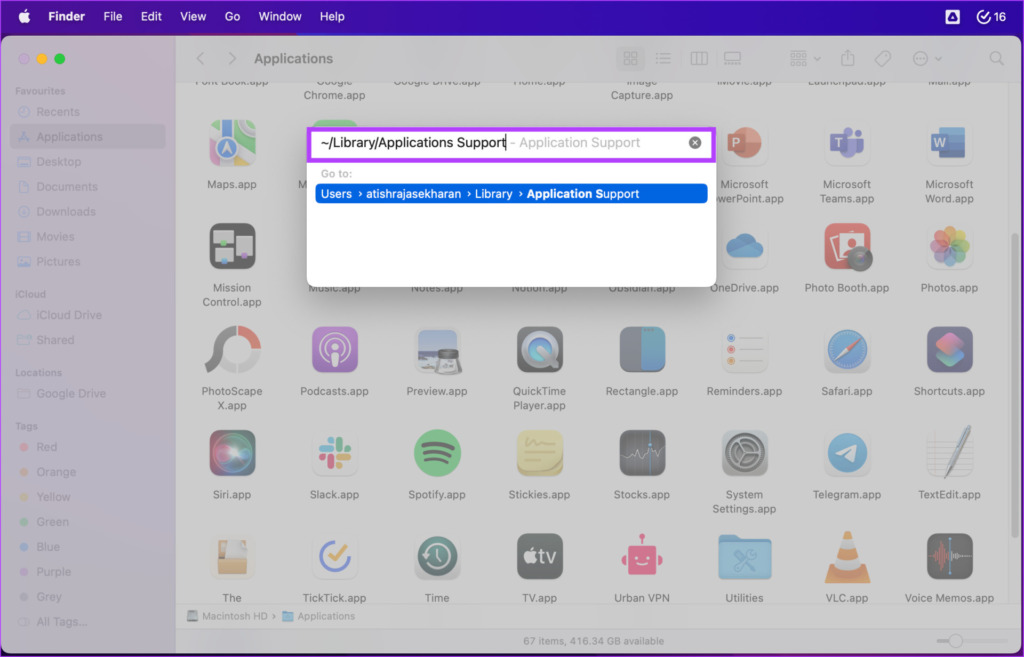Viewport: 1024px width, 657px height.
Task: Click the Edit Tags toolbar button
Action: 882,59
